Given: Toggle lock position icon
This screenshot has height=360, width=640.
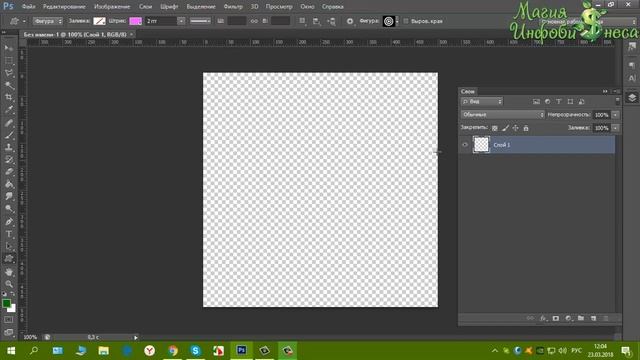Looking at the screenshot, I should pos(516,128).
